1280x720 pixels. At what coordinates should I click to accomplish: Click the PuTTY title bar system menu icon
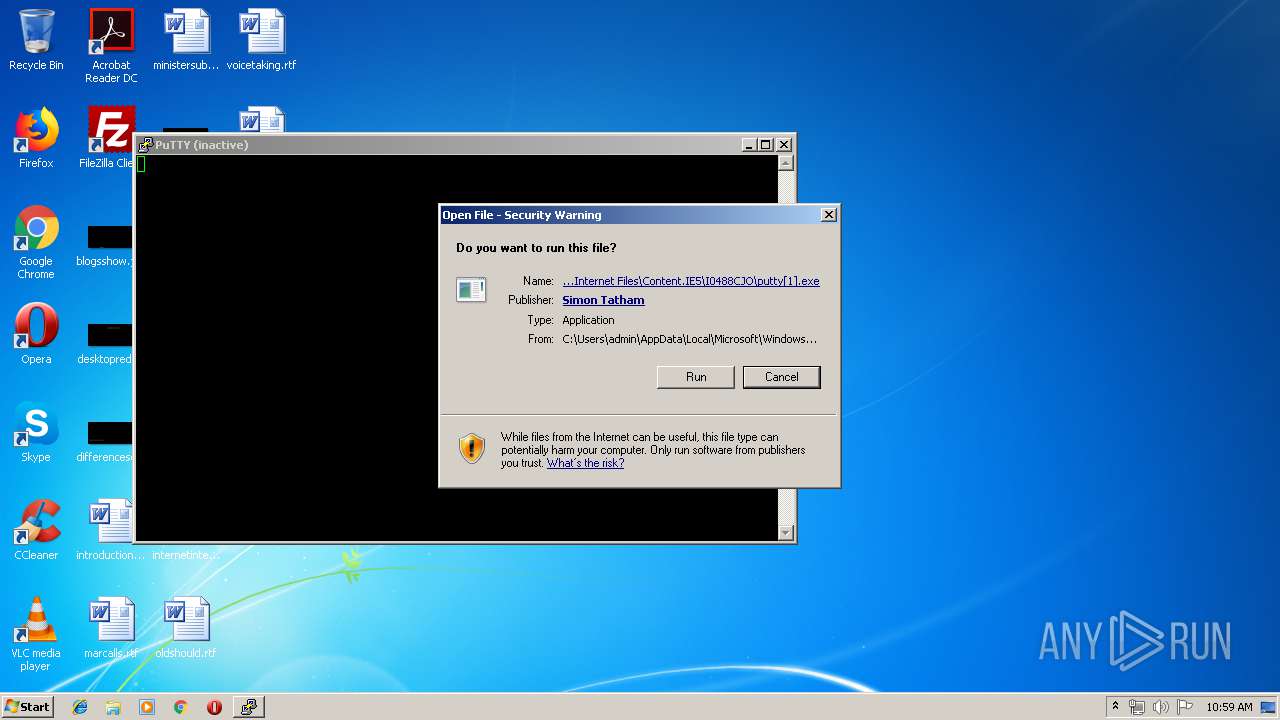(x=146, y=145)
